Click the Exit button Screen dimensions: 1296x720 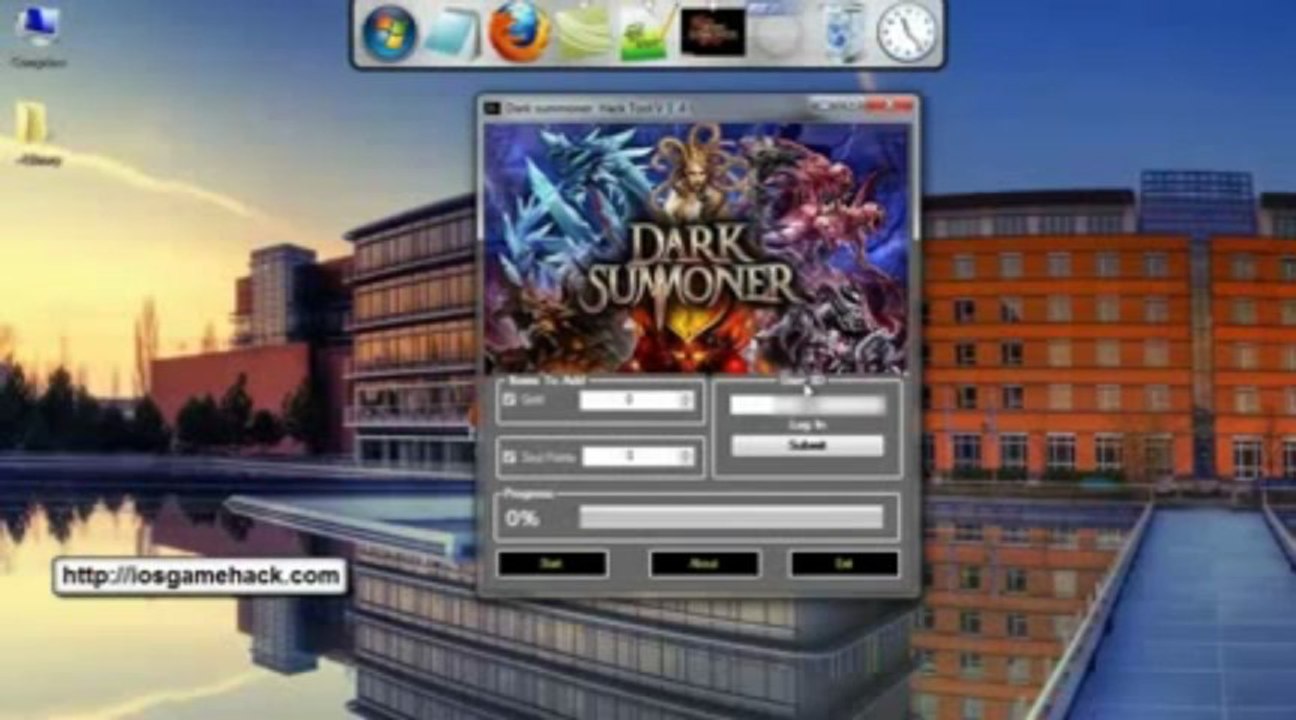click(844, 564)
